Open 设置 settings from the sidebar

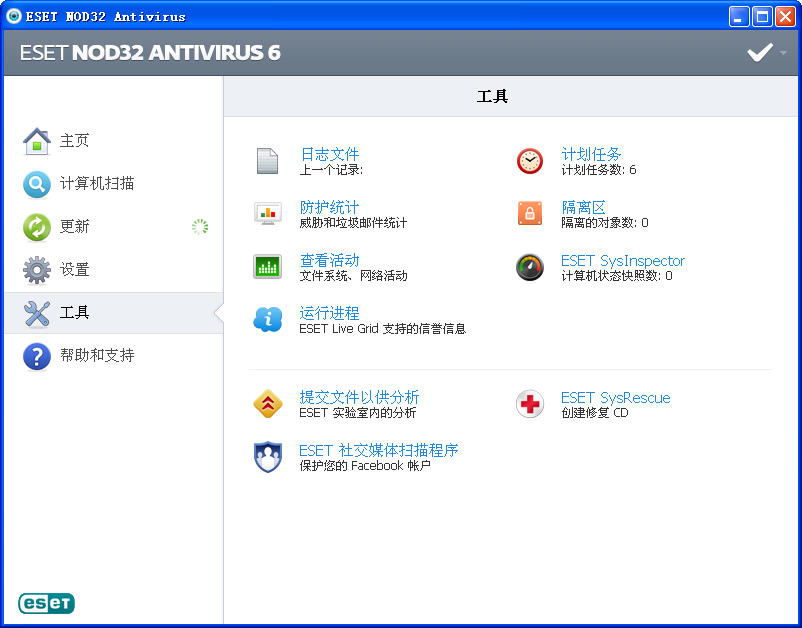[x=74, y=270]
